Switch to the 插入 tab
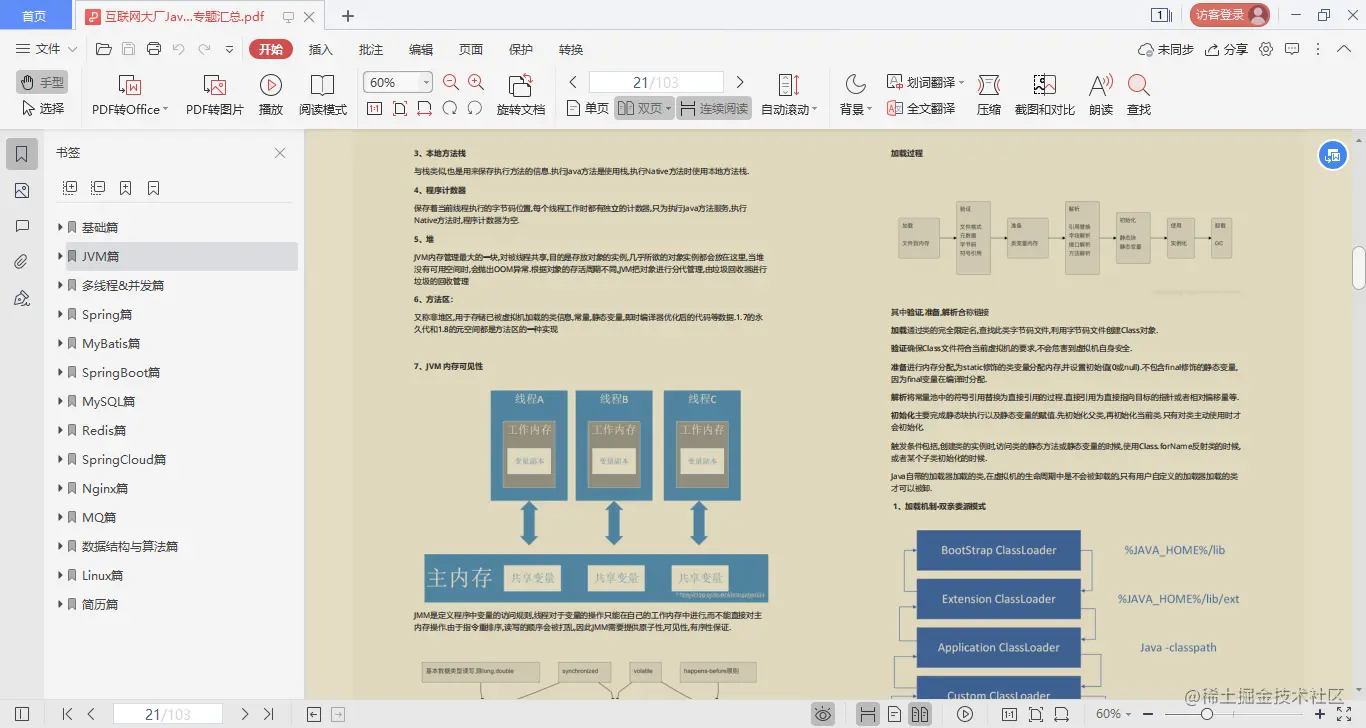This screenshot has width=1366, height=728. tap(321, 49)
